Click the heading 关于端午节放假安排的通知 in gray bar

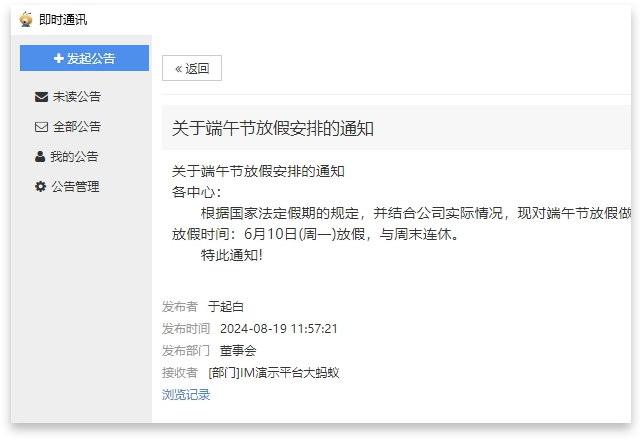(x=273, y=128)
